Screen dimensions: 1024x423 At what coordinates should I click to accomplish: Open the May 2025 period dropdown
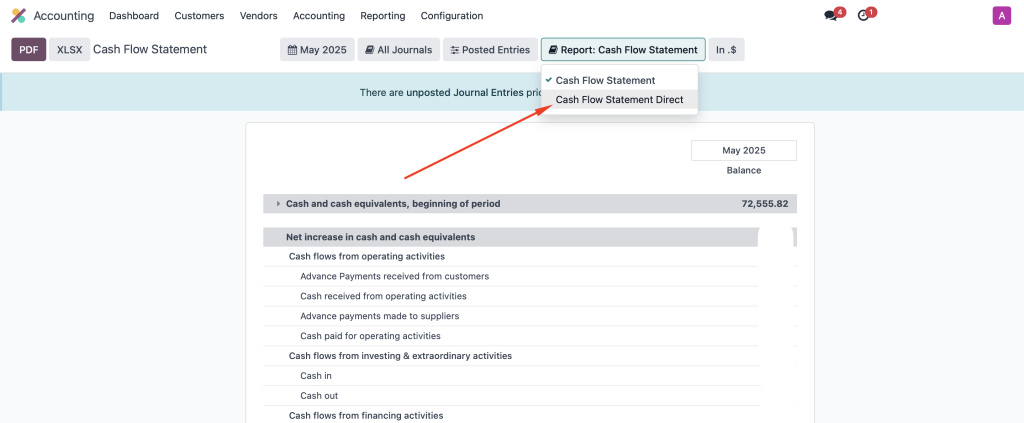317,50
